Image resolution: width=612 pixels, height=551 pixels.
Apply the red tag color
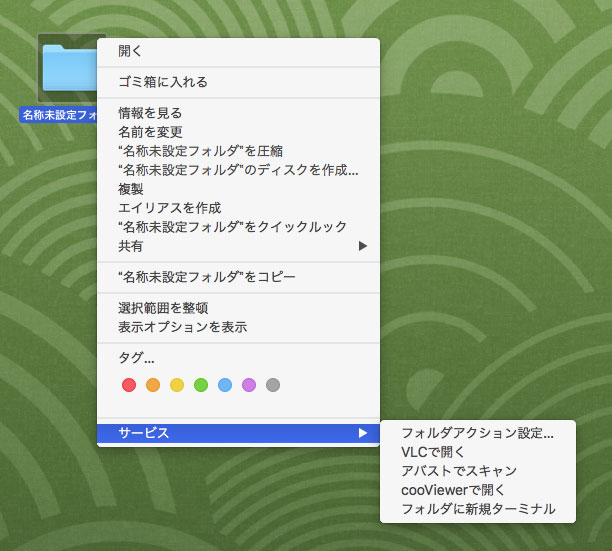(x=129, y=385)
